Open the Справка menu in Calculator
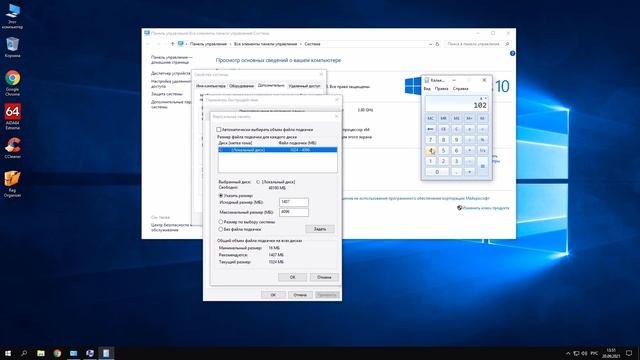Viewport: 640px width, 360px height. (x=460, y=89)
